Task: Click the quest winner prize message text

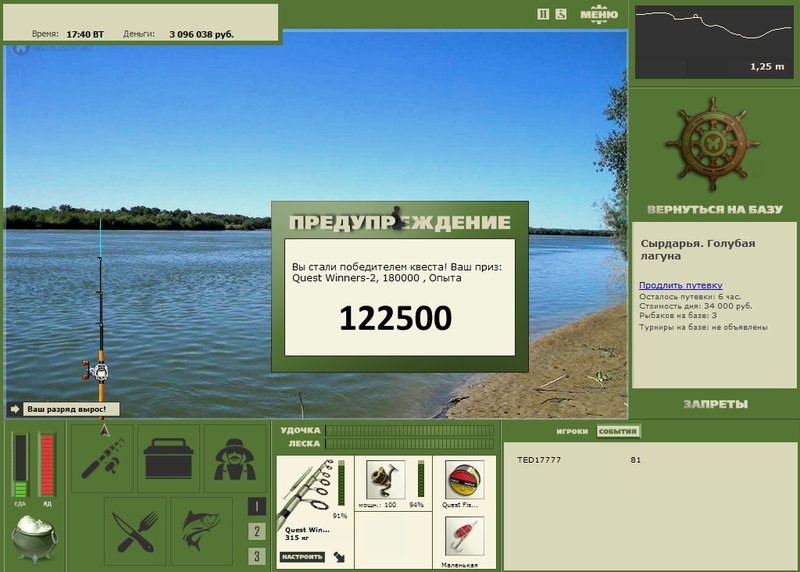Action: tap(397, 272)
